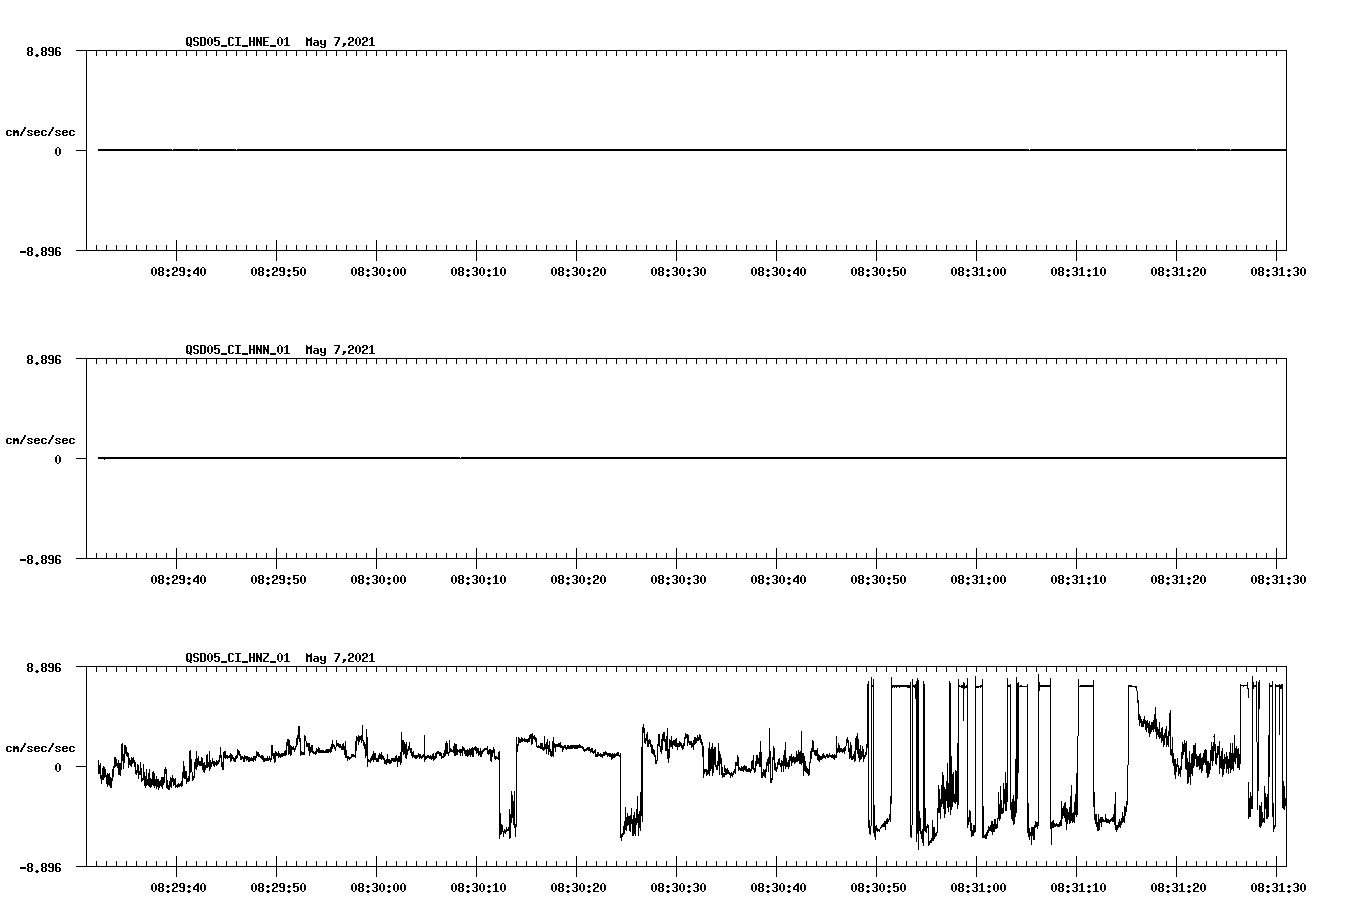
Task: Click the clipped signal region after 08:30:50
Action: tap(900, 688)
